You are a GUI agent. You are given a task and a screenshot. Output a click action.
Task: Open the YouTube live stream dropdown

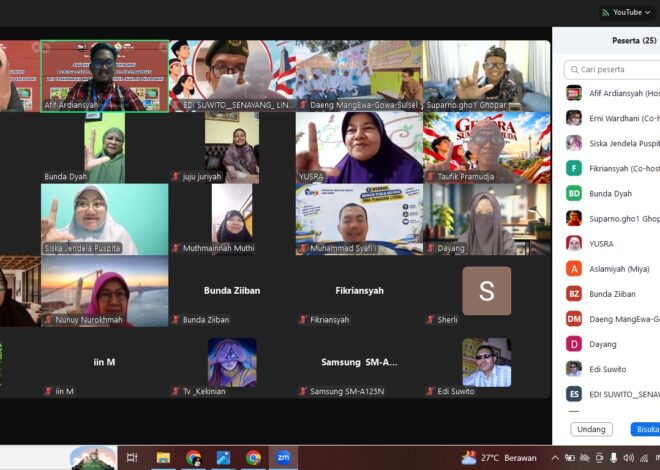(626, 12)
